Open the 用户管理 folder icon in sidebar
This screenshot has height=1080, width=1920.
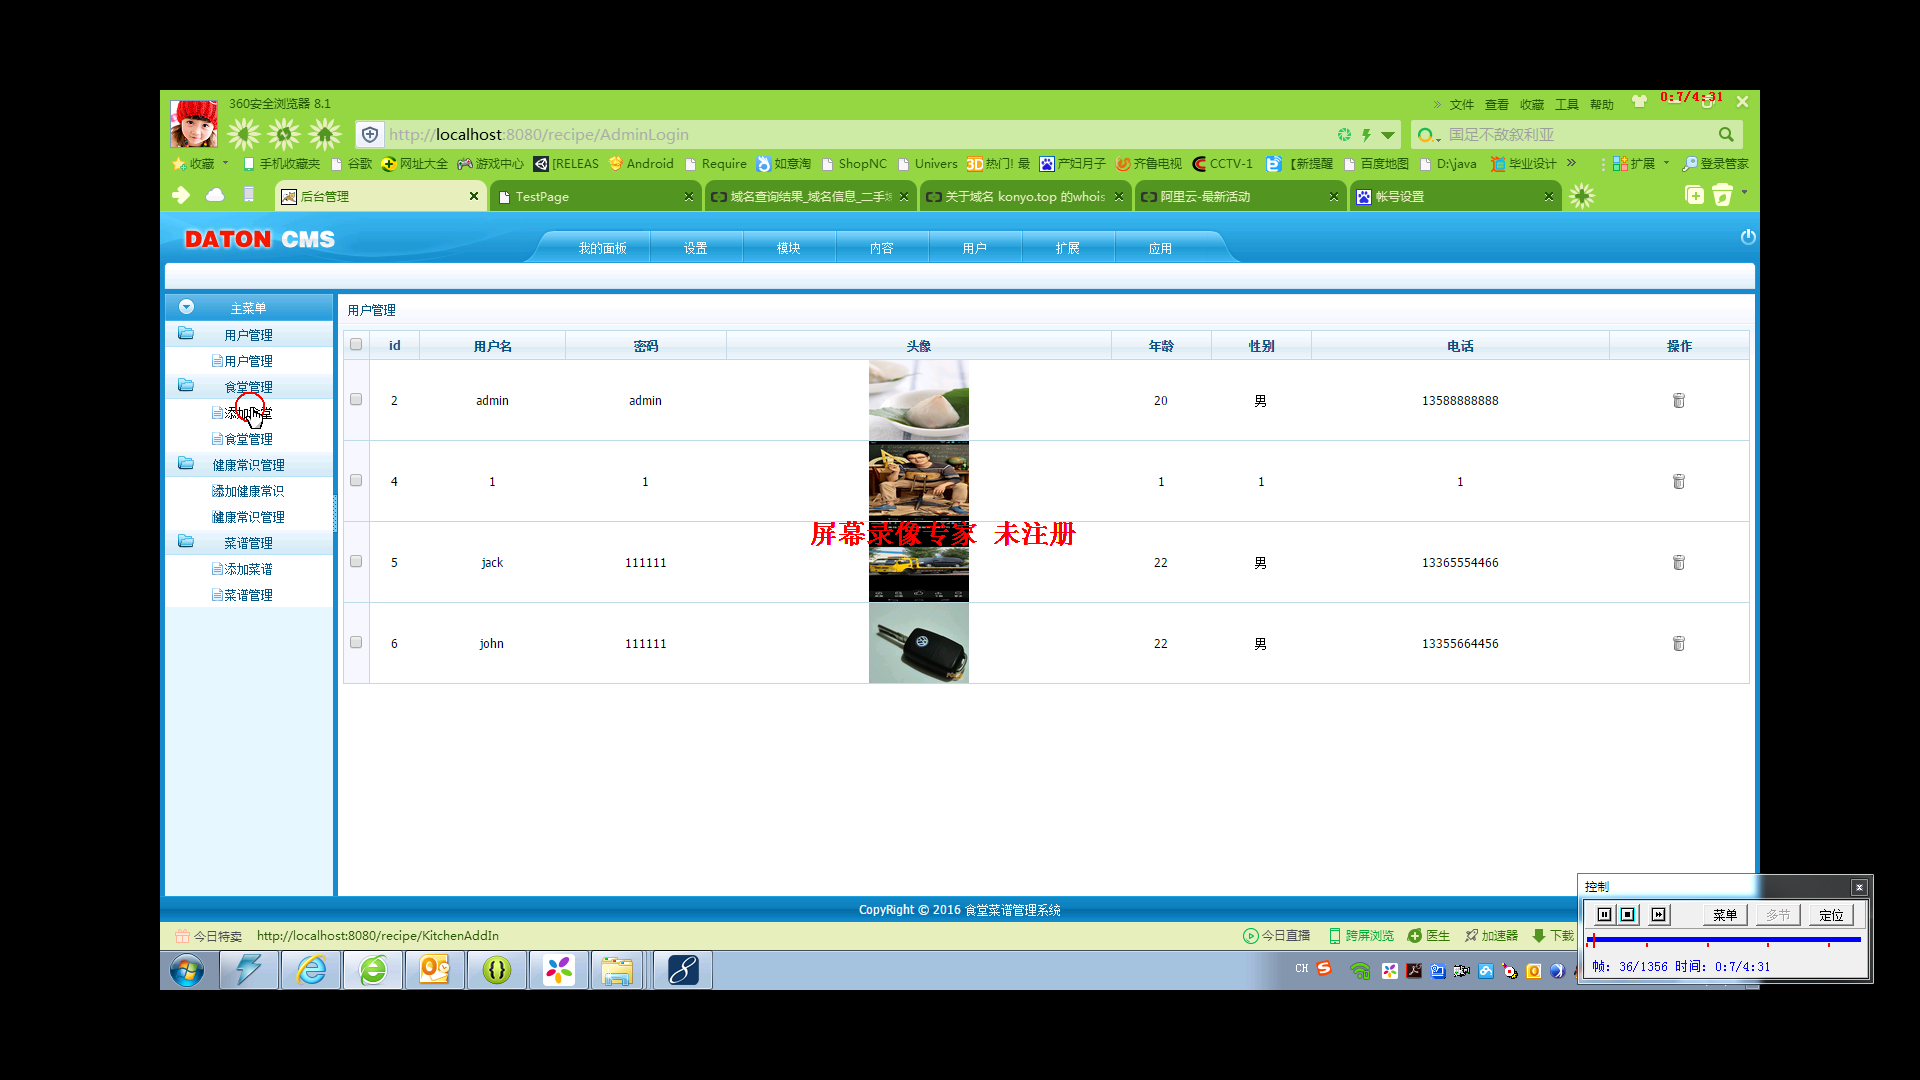coord(186,334)
